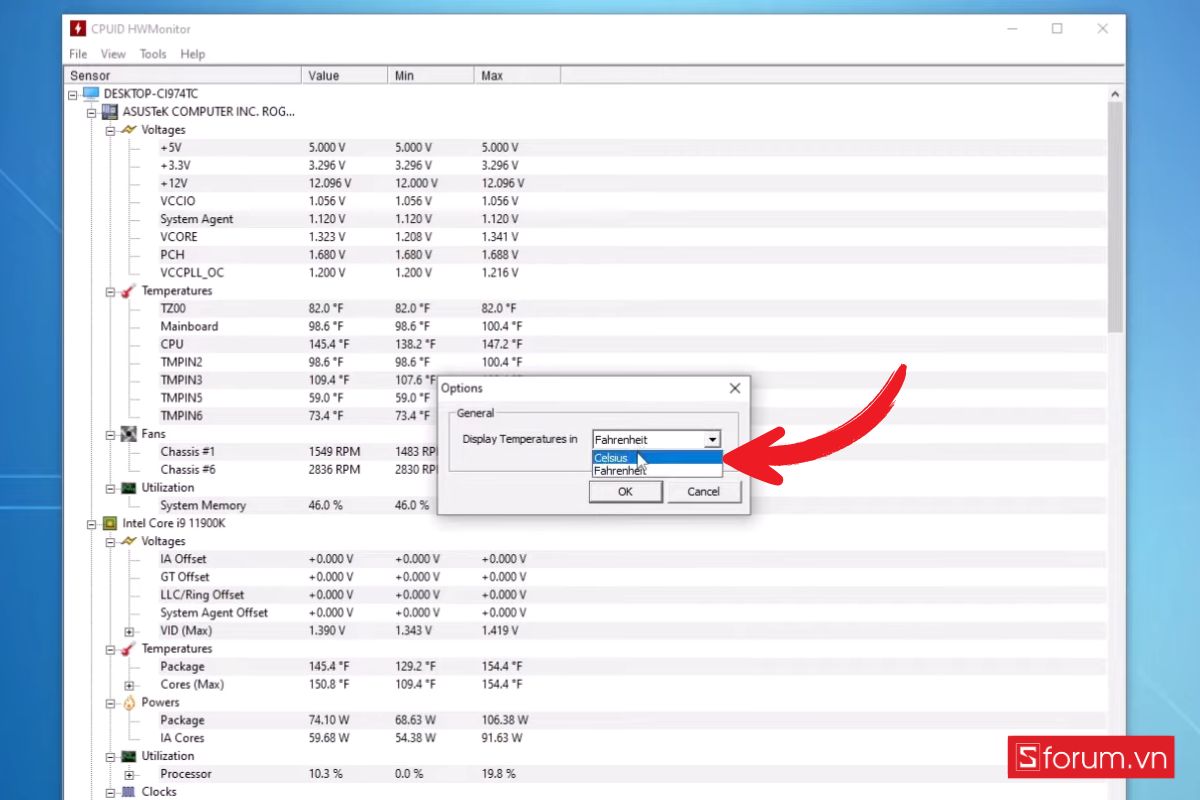
Task: Click OK in the Options dialog
Action: point(625,491)
